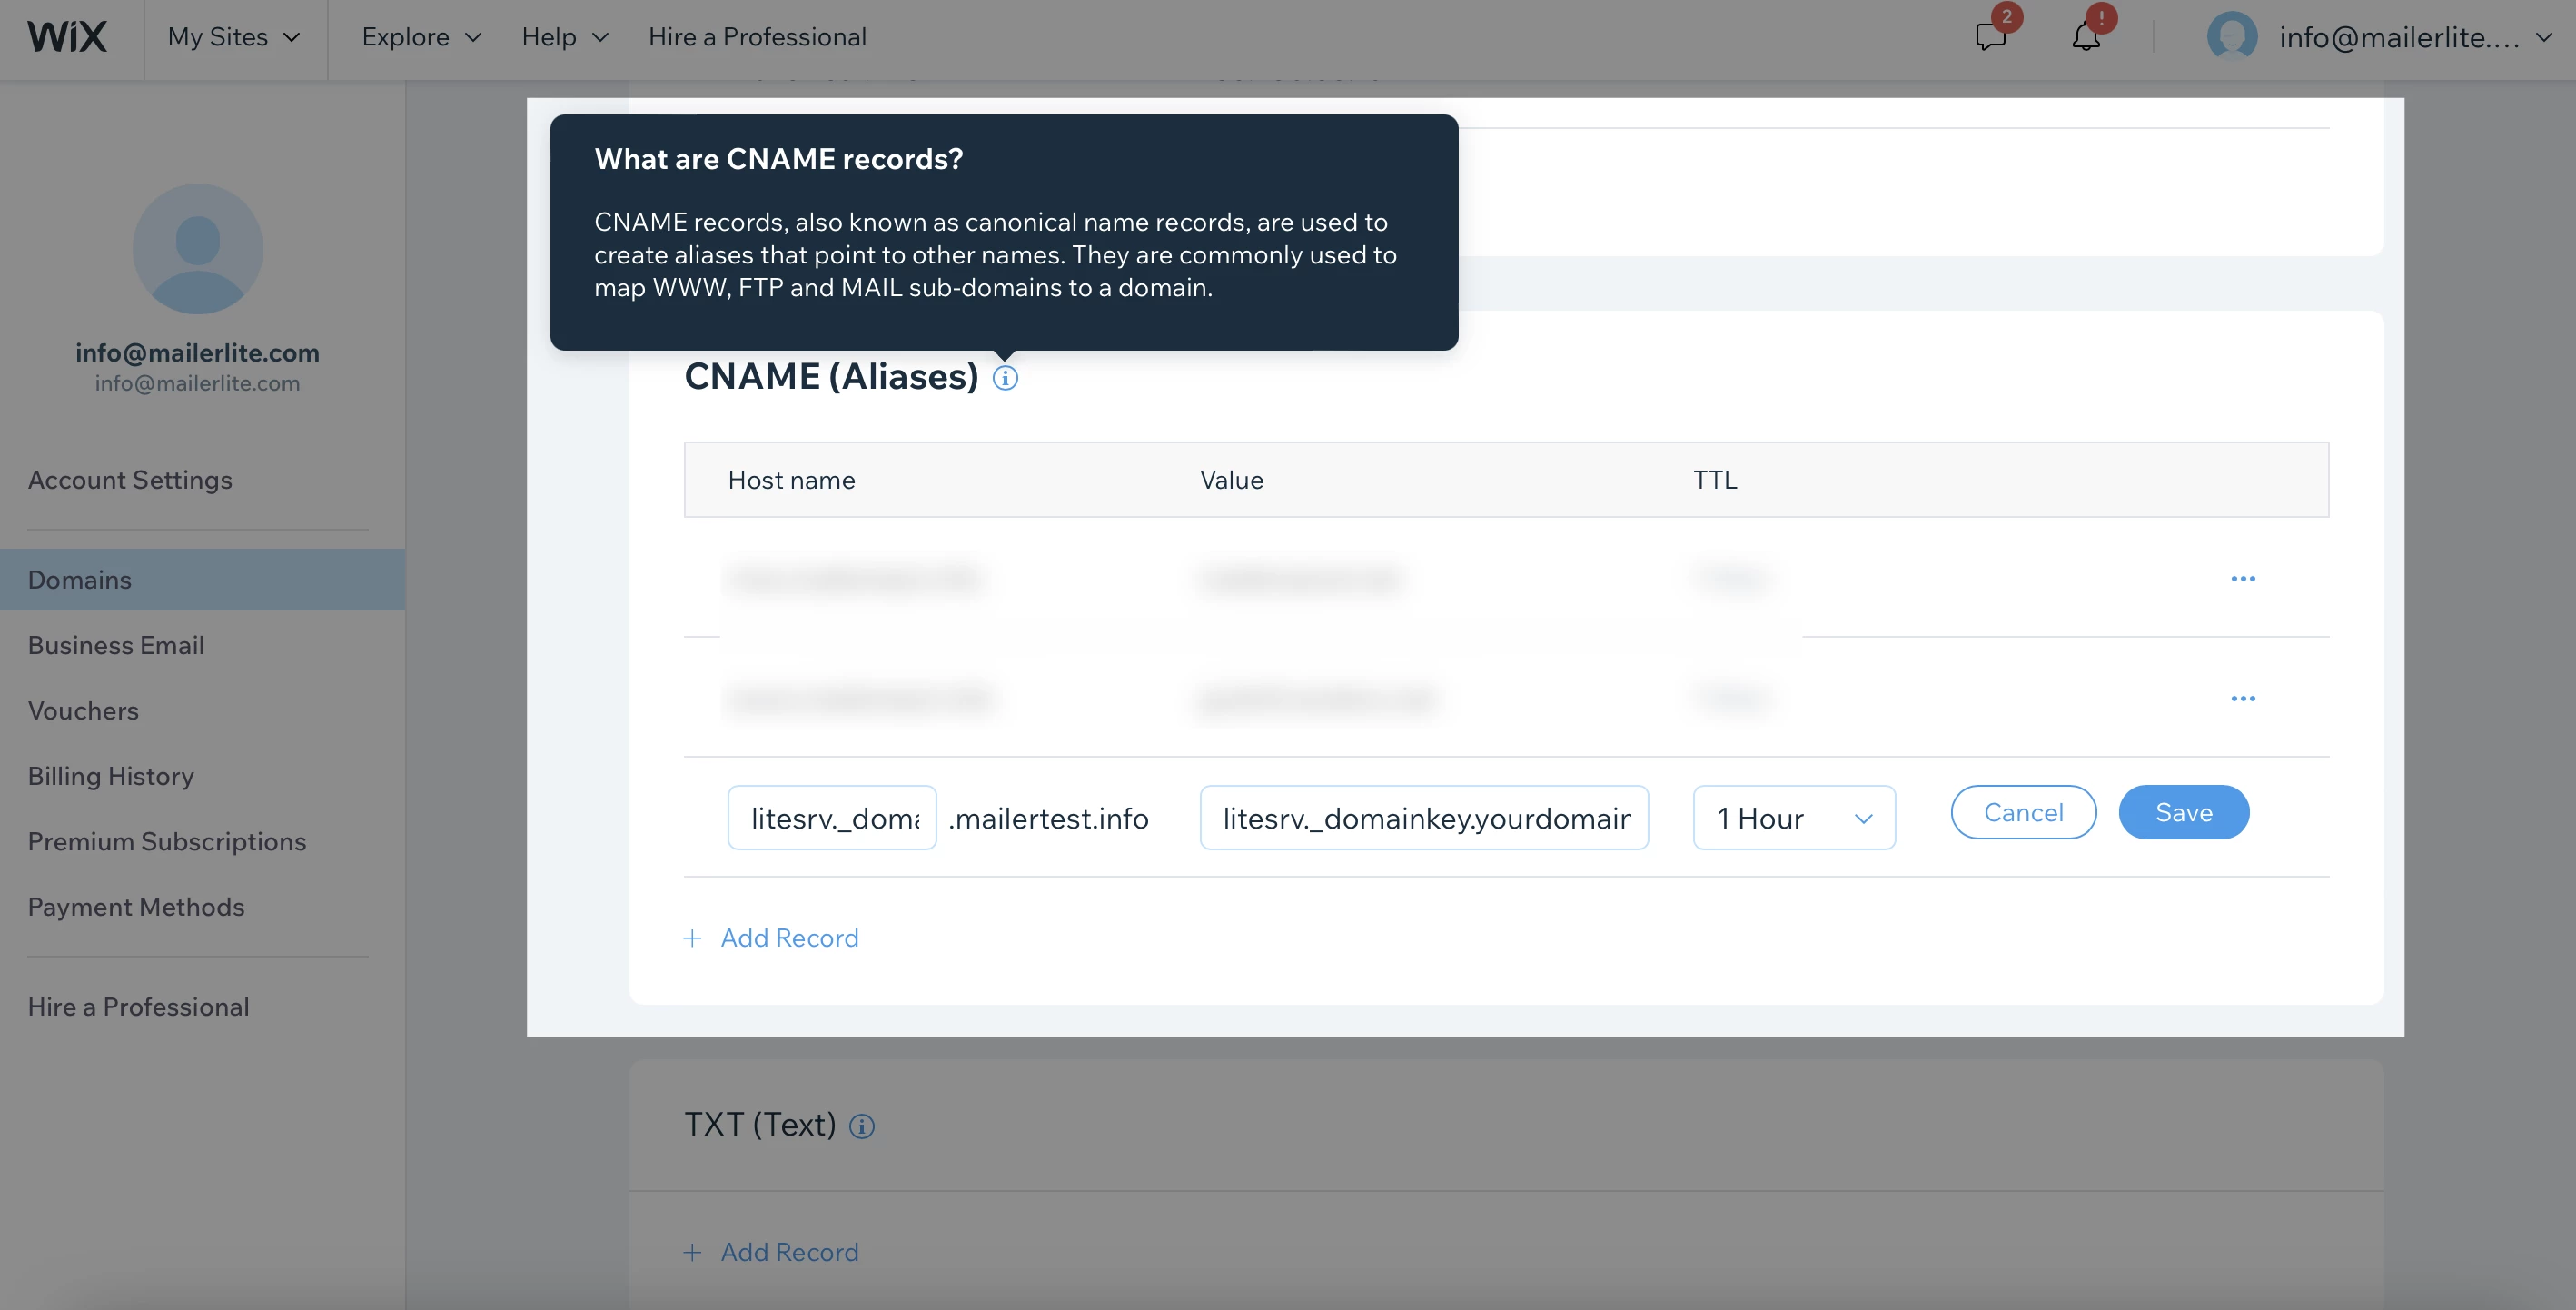
Task: Open options for first CNAME record
Action: [x=2242, y=579]
